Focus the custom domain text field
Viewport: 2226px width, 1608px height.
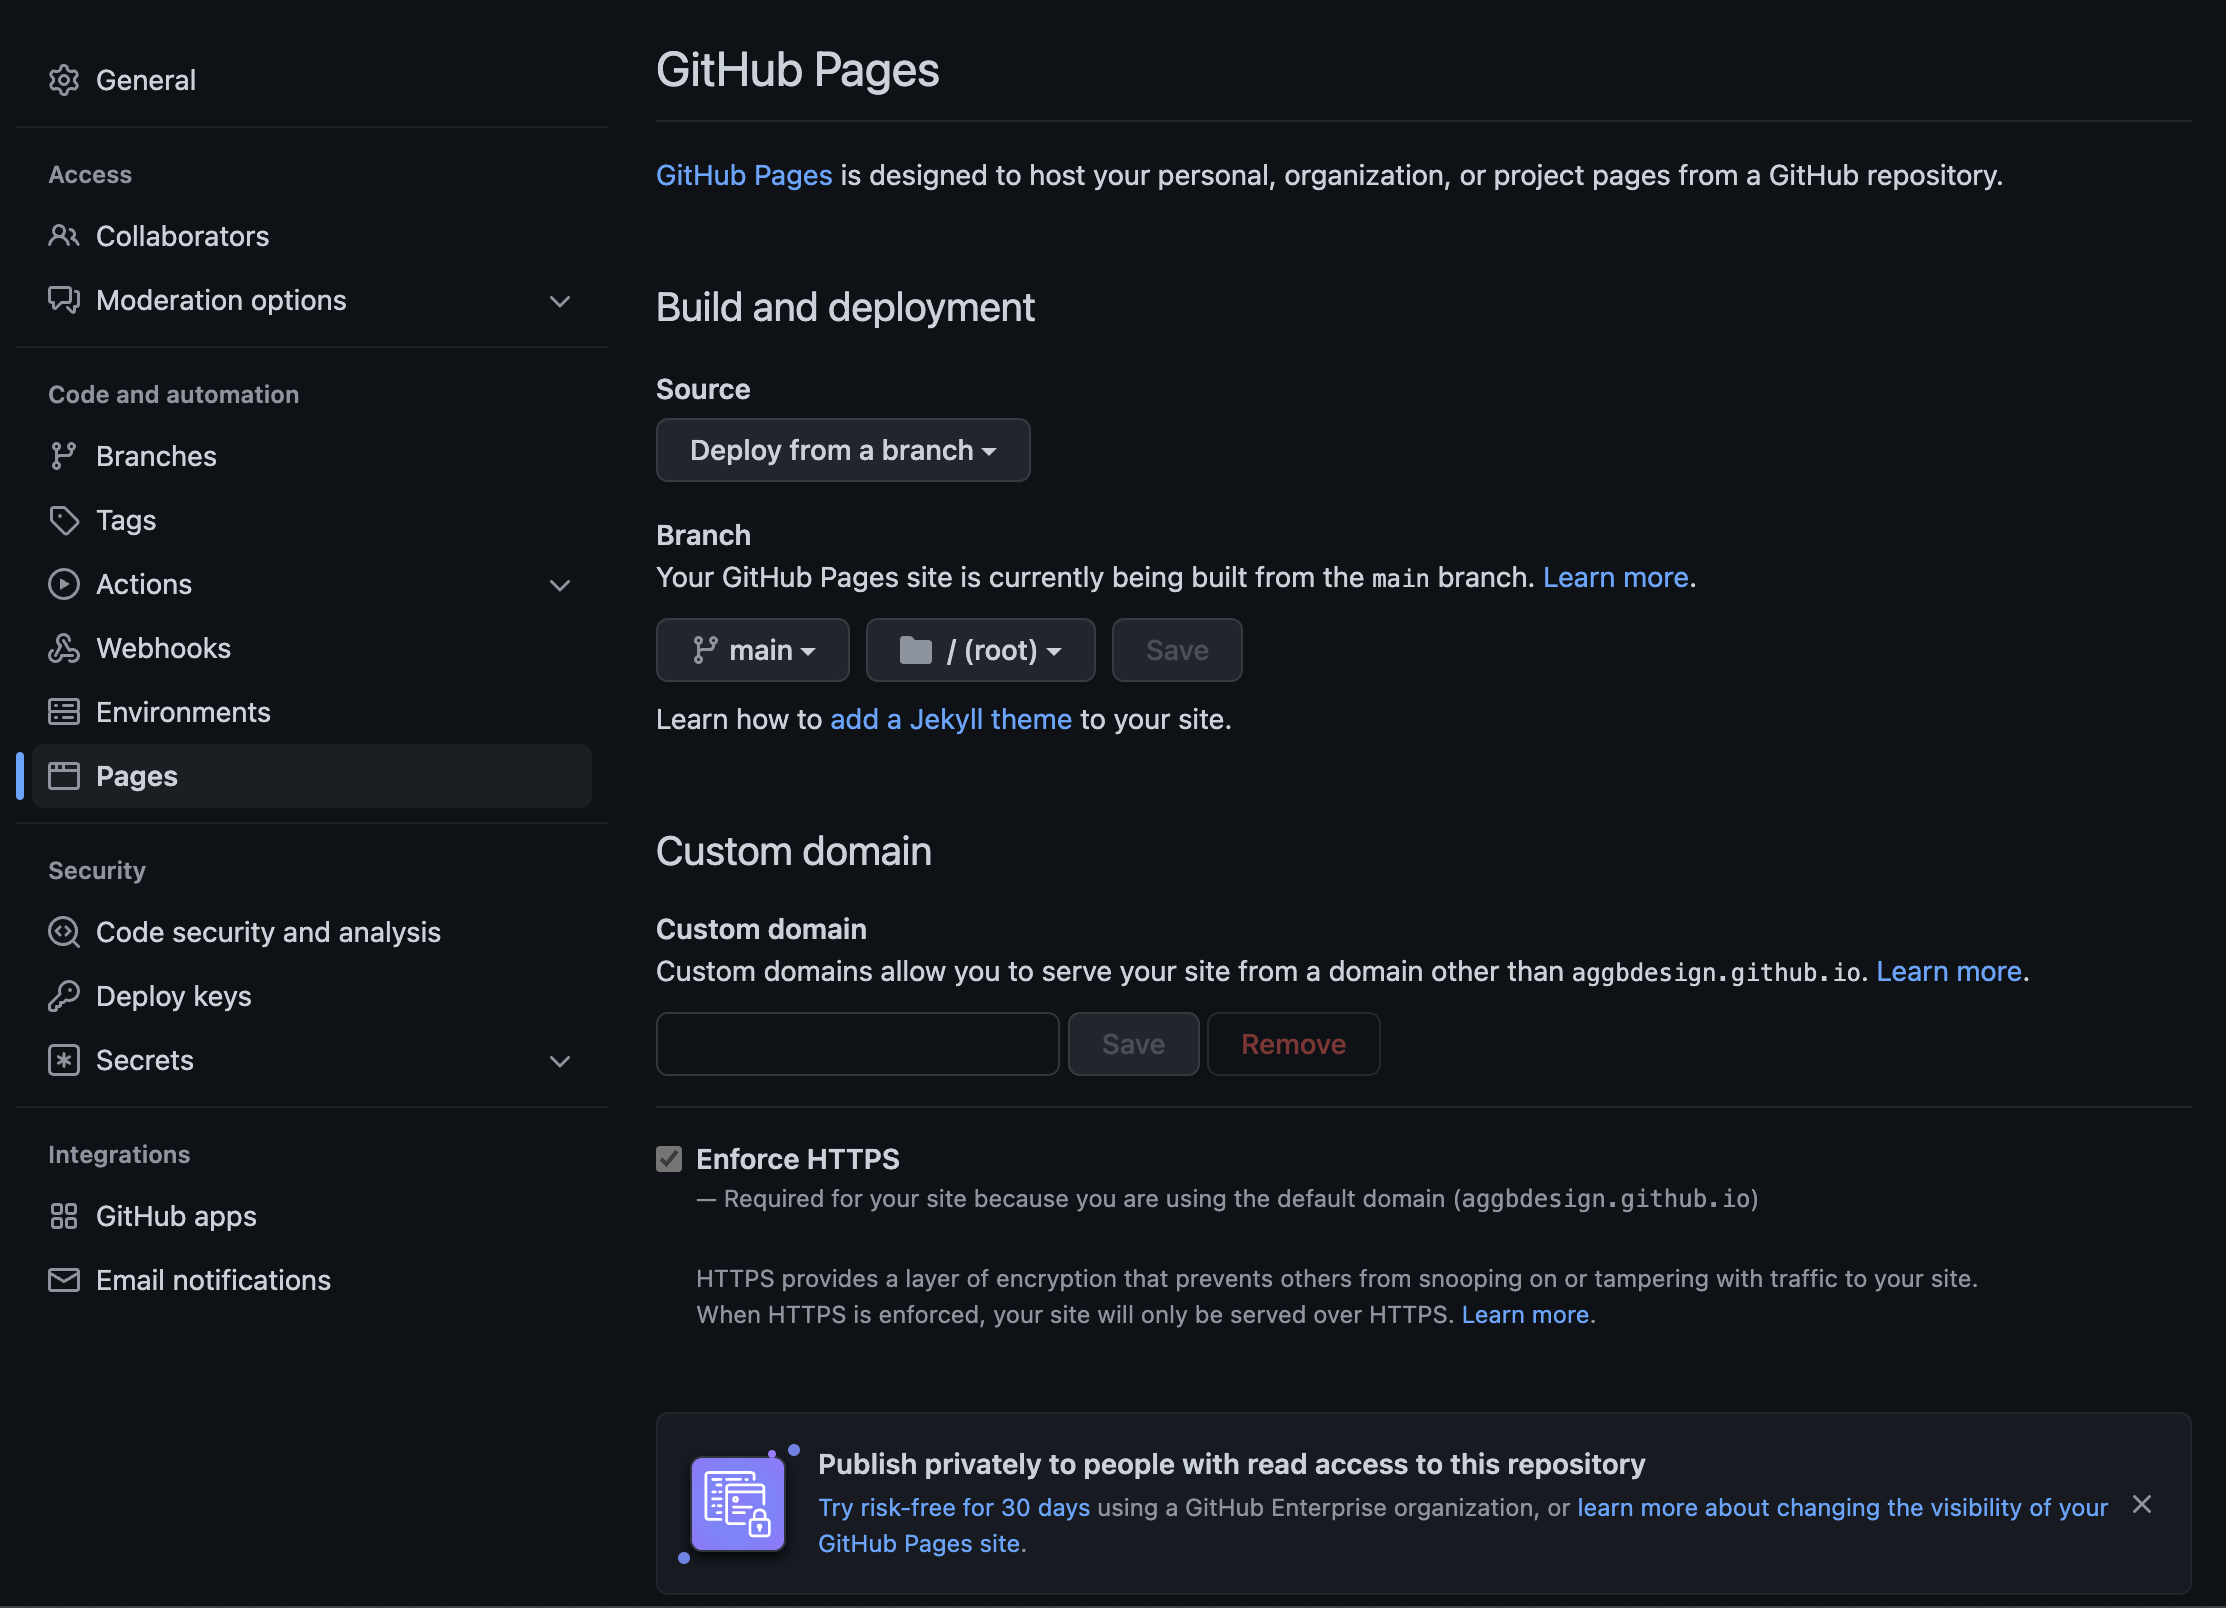click(857, 1044)
